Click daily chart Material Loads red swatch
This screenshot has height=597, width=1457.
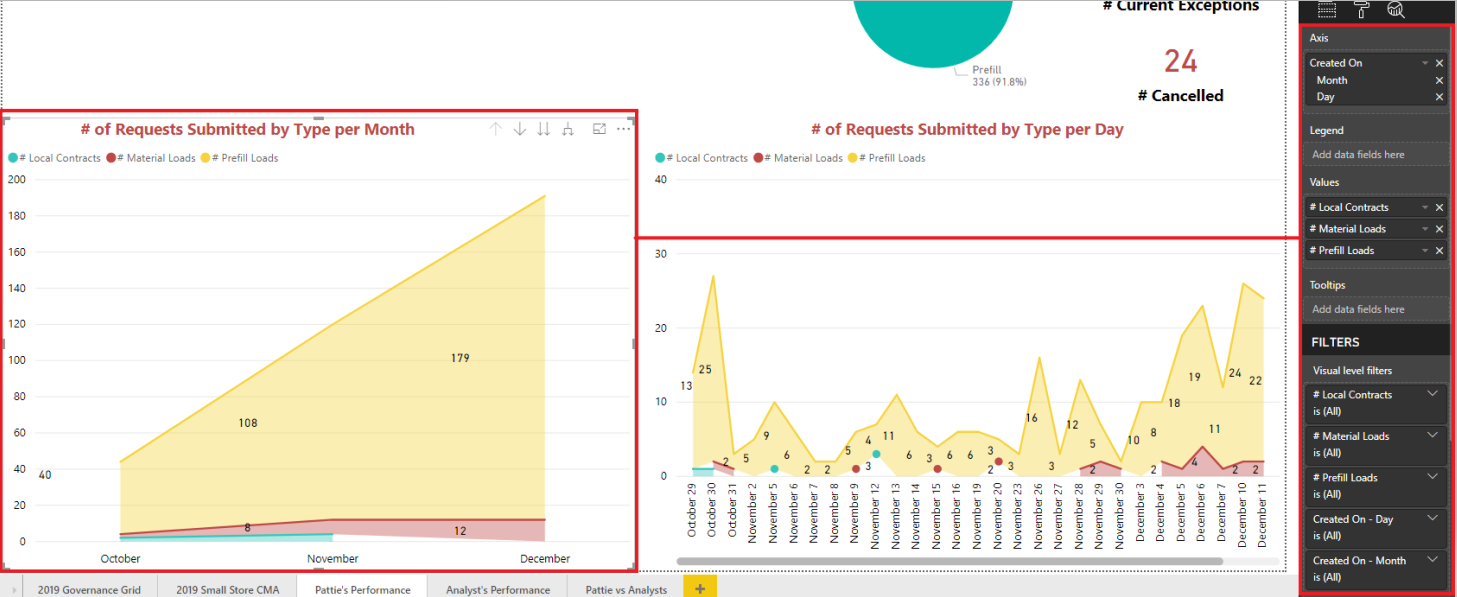click(759, 158)
